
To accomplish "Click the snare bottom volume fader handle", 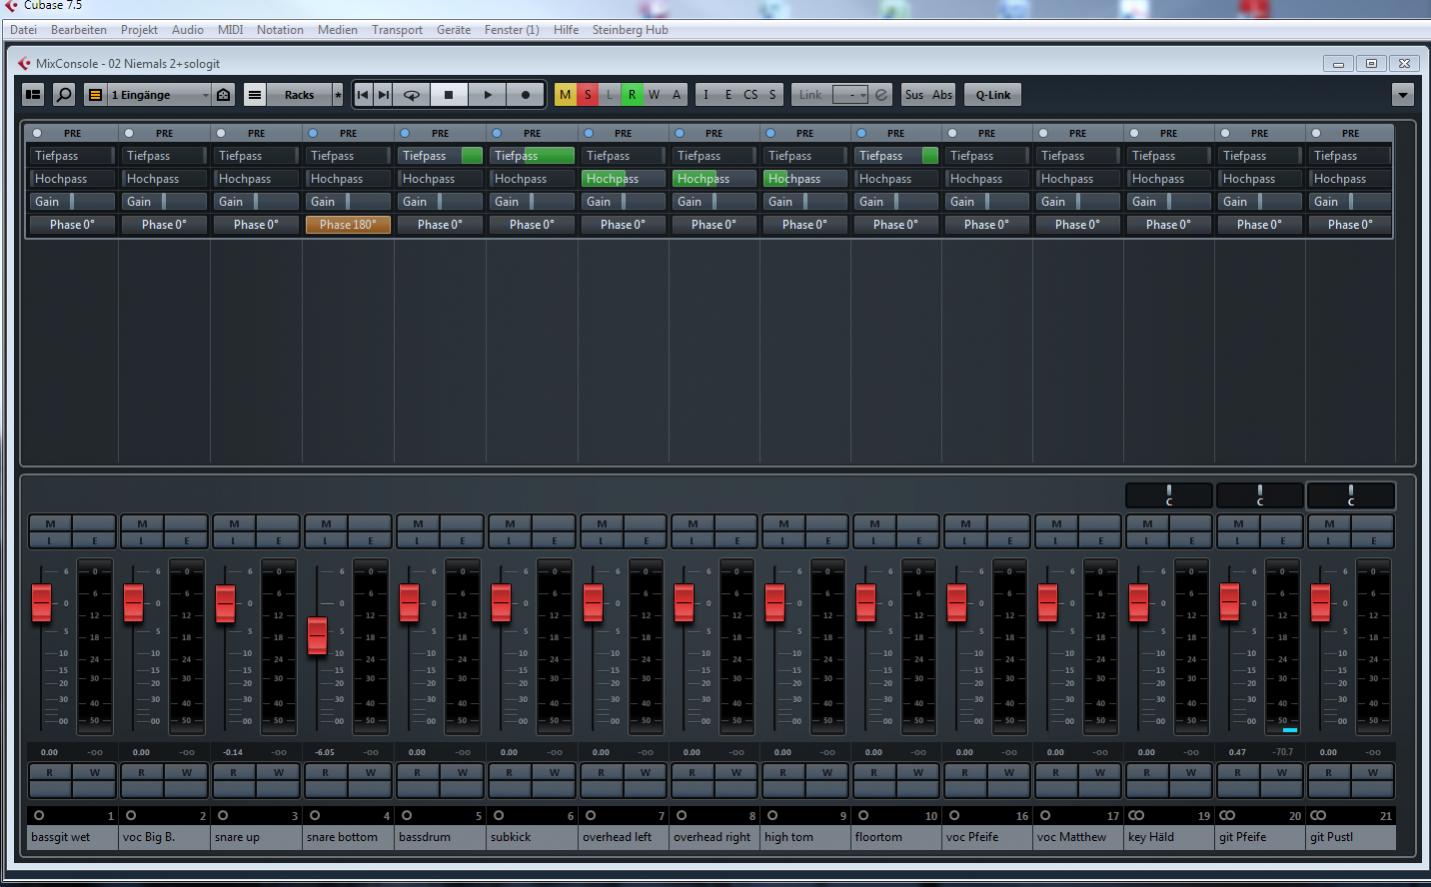I will click(x=317, y=635).
